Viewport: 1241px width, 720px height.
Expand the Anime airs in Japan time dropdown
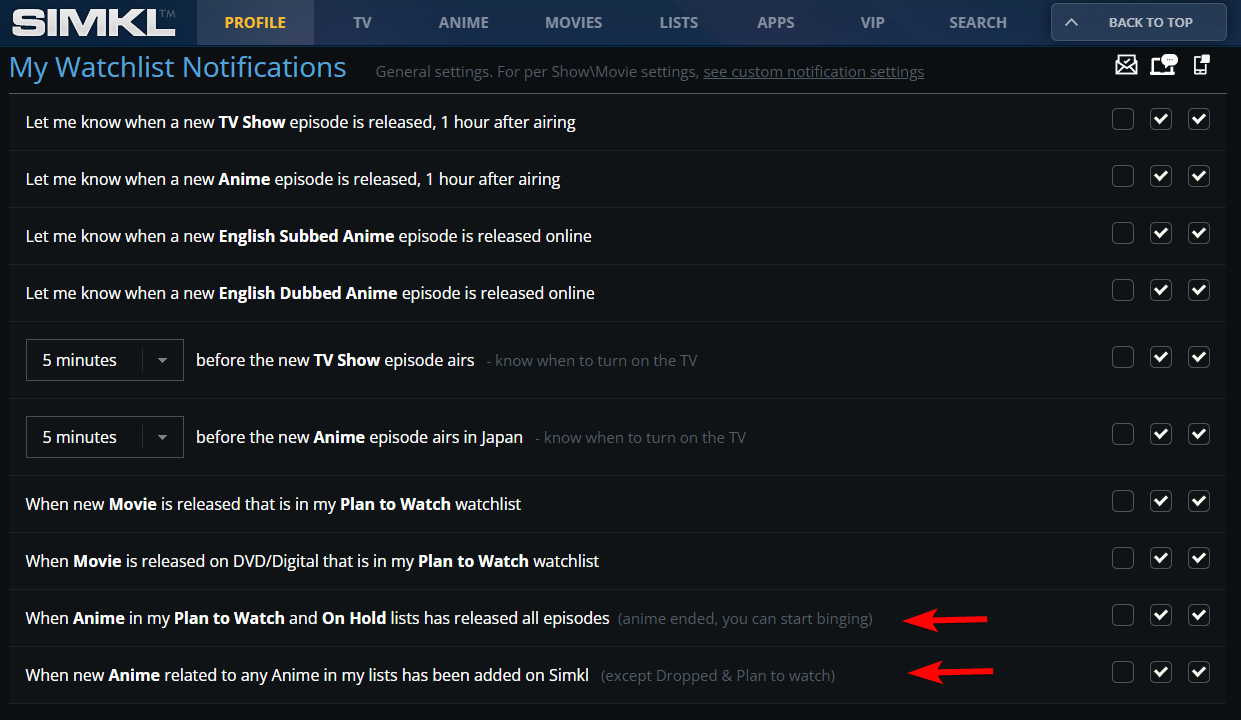(105, 437)
